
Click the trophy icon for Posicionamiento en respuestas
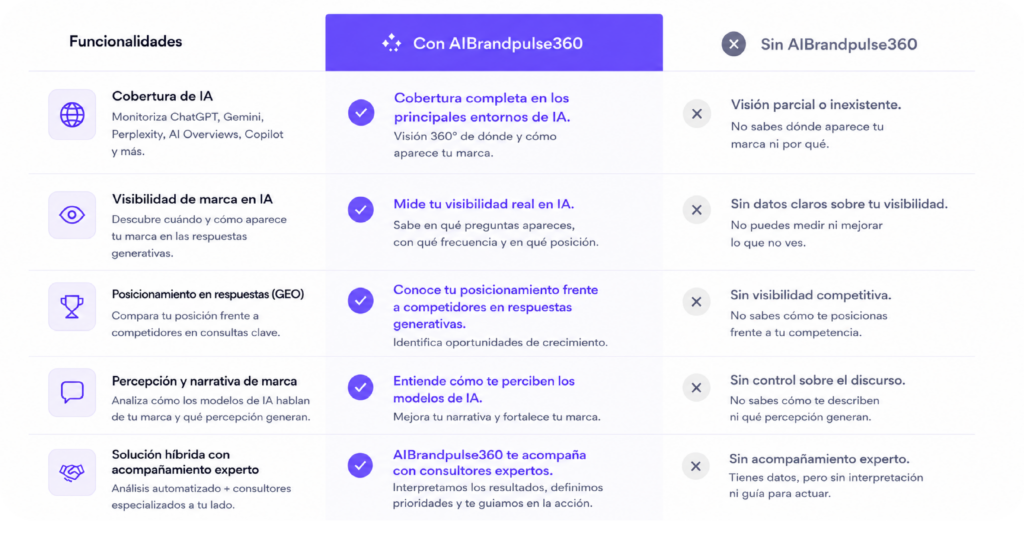point(72,306)
